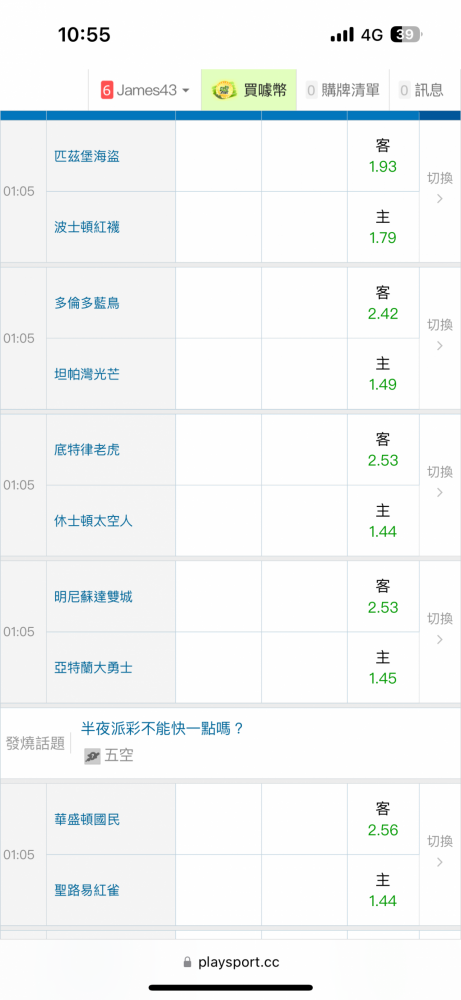
Task: Tap the lock icon beside playsport.cc
Action: click(x=187, y=962)
